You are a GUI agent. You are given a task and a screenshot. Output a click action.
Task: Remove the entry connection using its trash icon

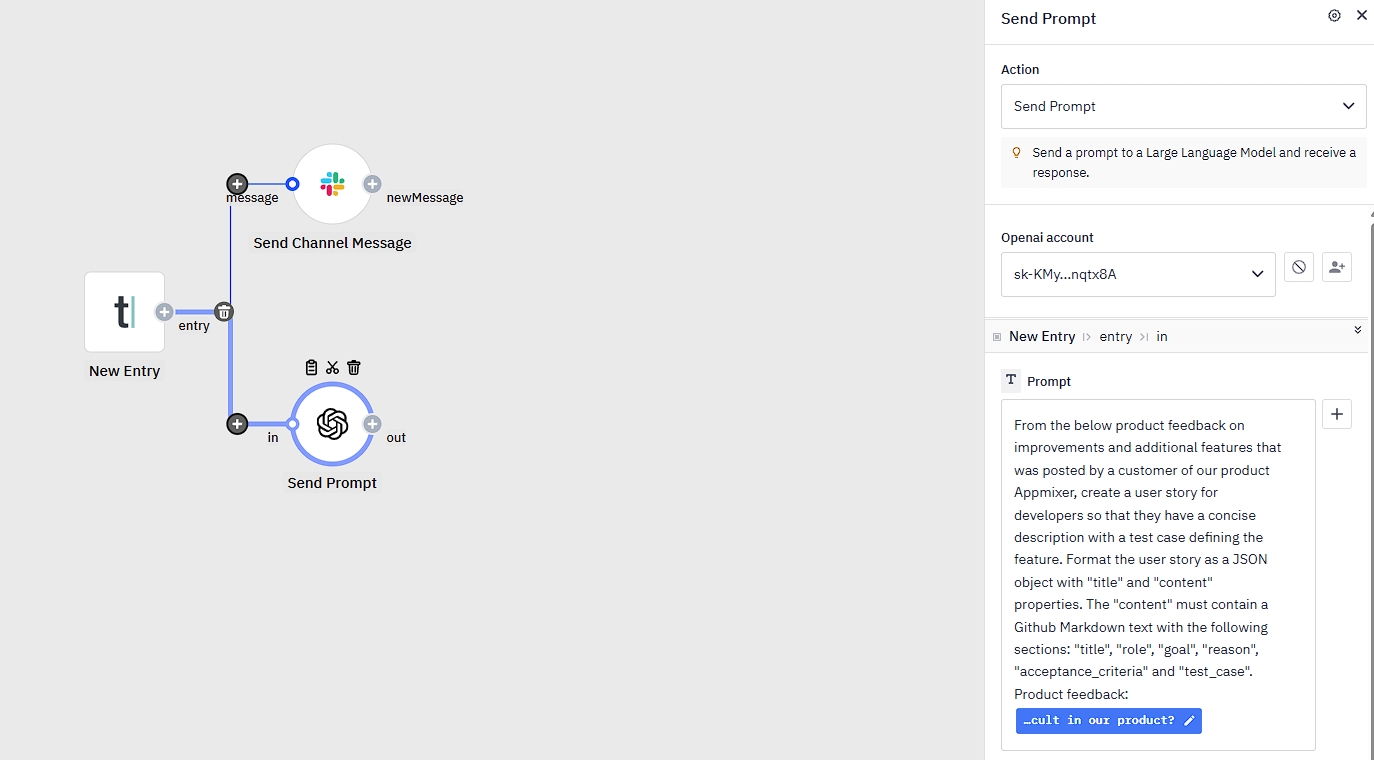point(224,312)
